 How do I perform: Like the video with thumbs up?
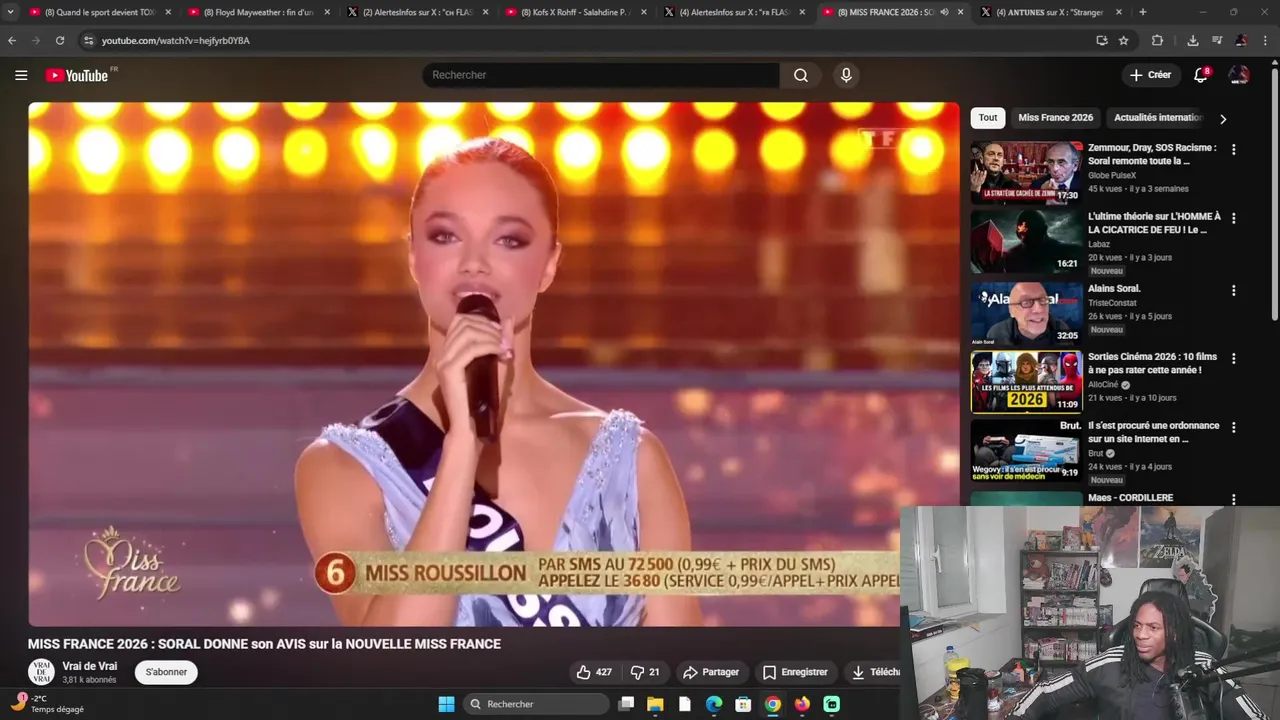coord(594,672)
